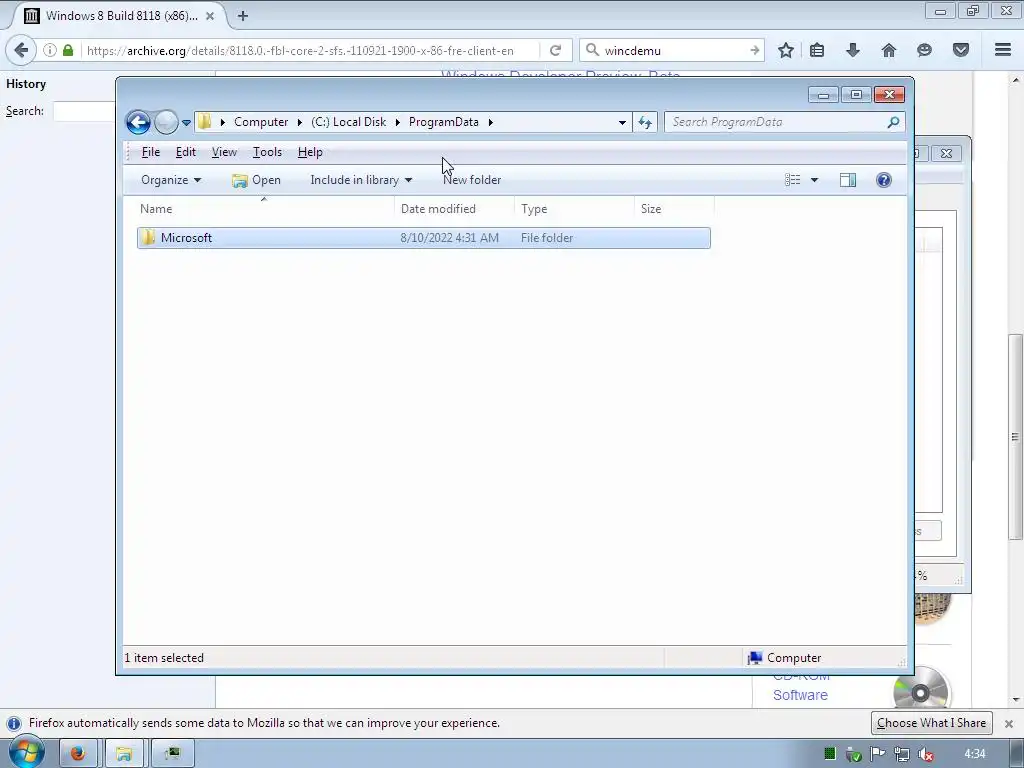Sort by the Size column header

pos(673,209)
